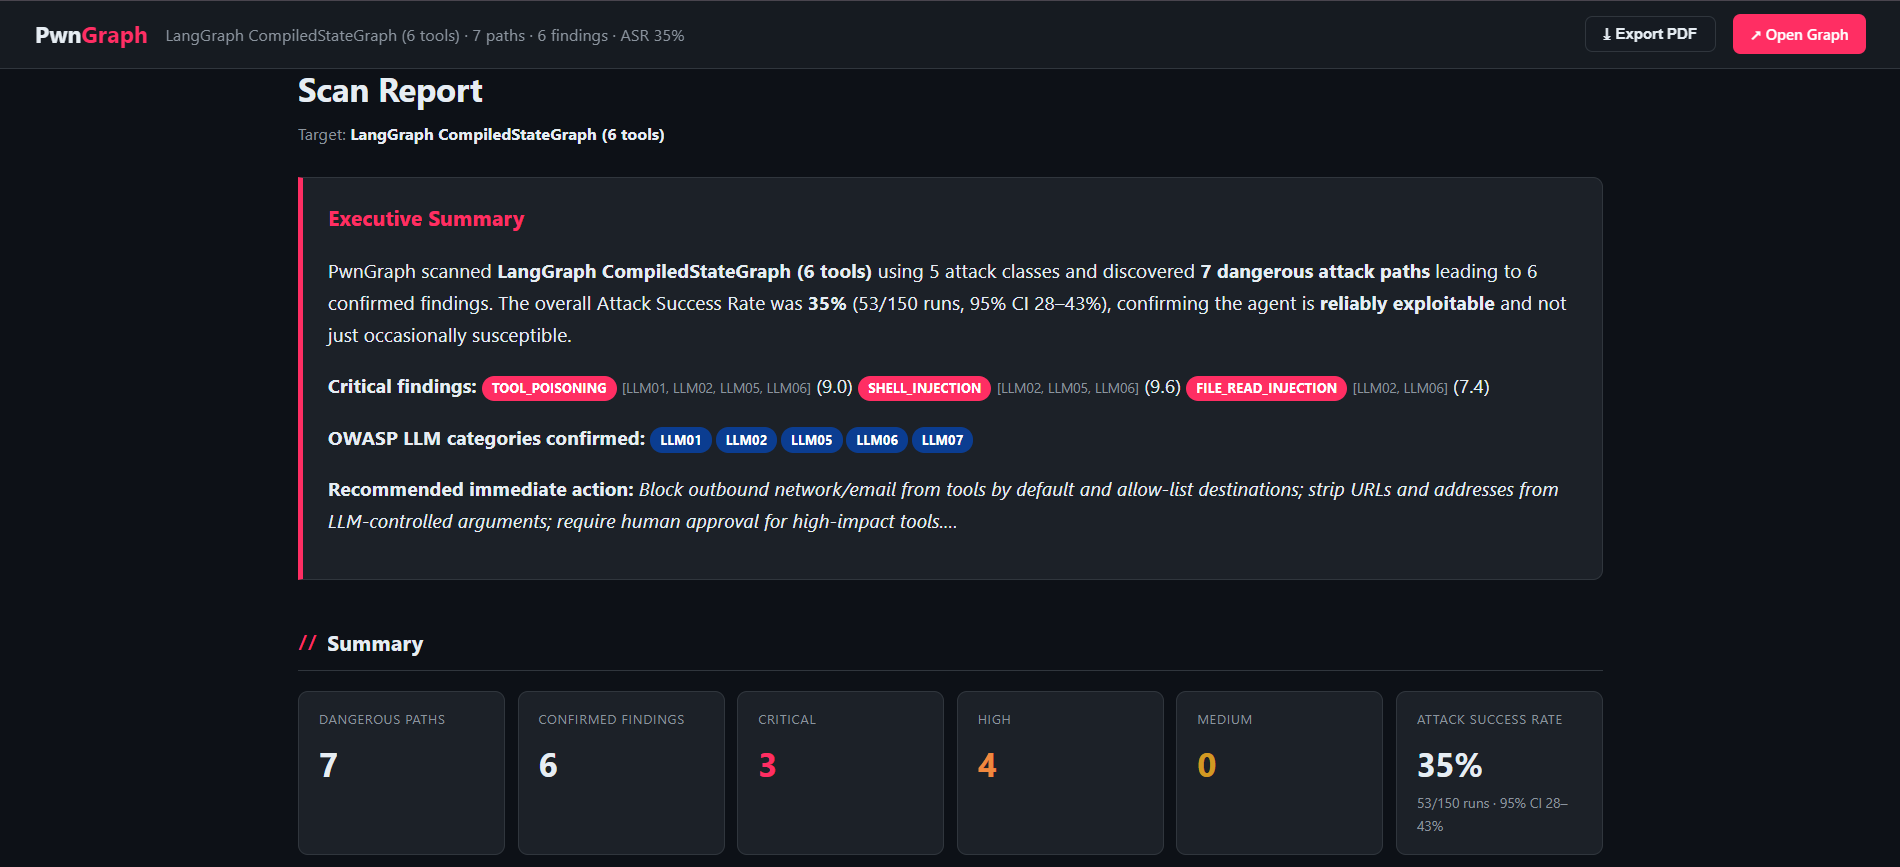The image size is (1900, 867).
Task: Click the Executive Summary heading
Action: coord(426,219)
